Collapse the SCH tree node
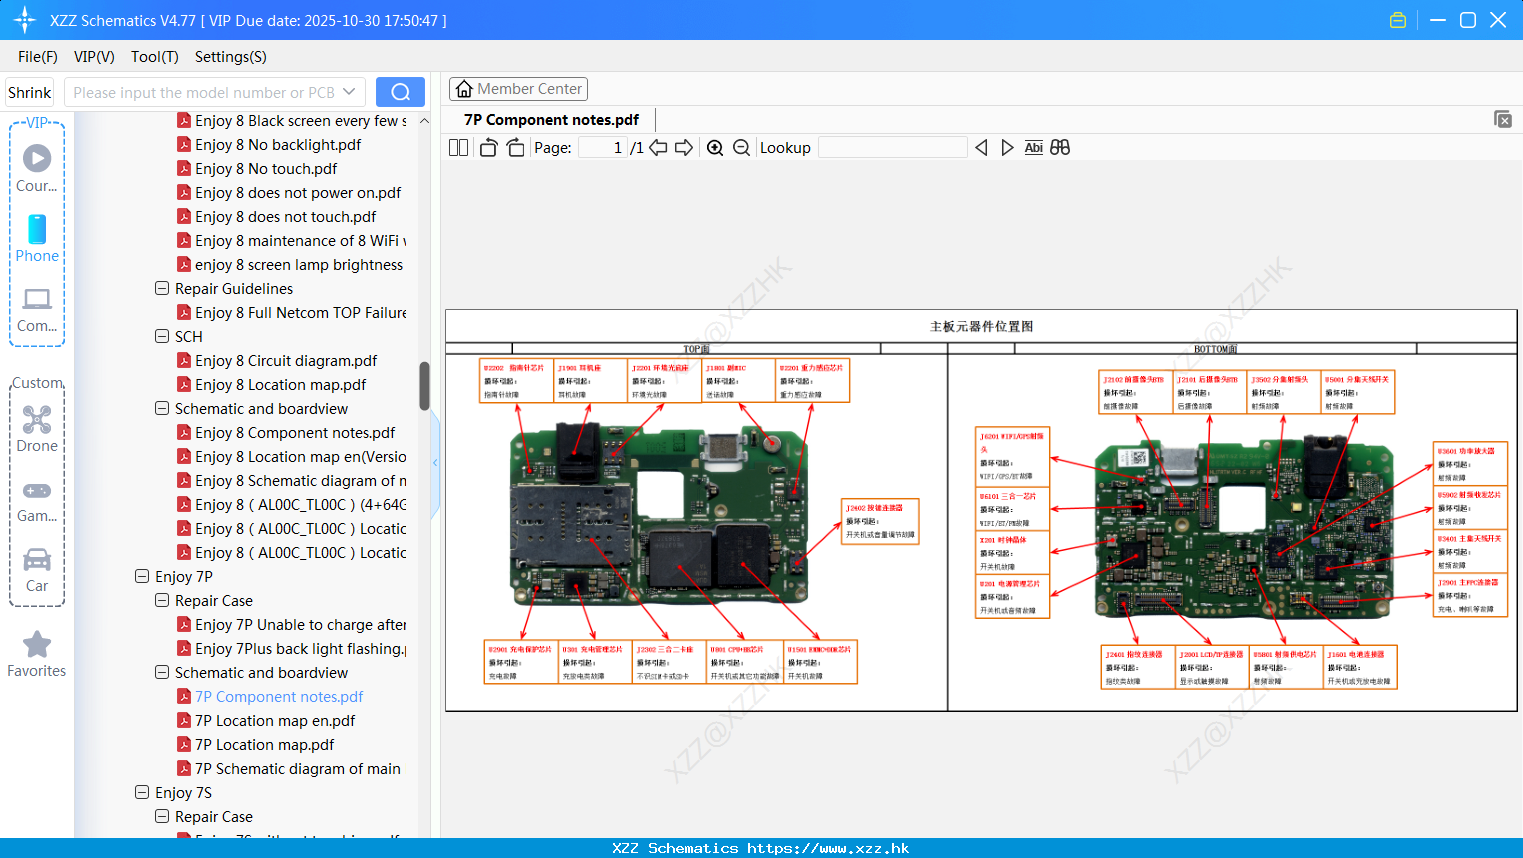Screen dimensions: 1523x858 pyautogui.click(x=162, y=336)
